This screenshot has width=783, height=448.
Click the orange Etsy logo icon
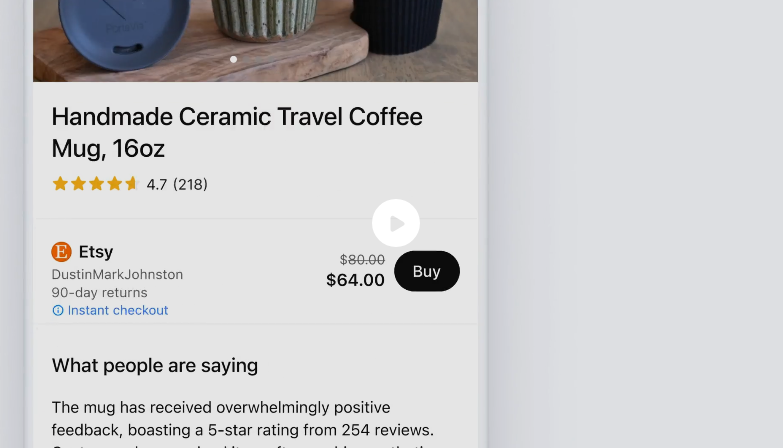coord(61,252)
